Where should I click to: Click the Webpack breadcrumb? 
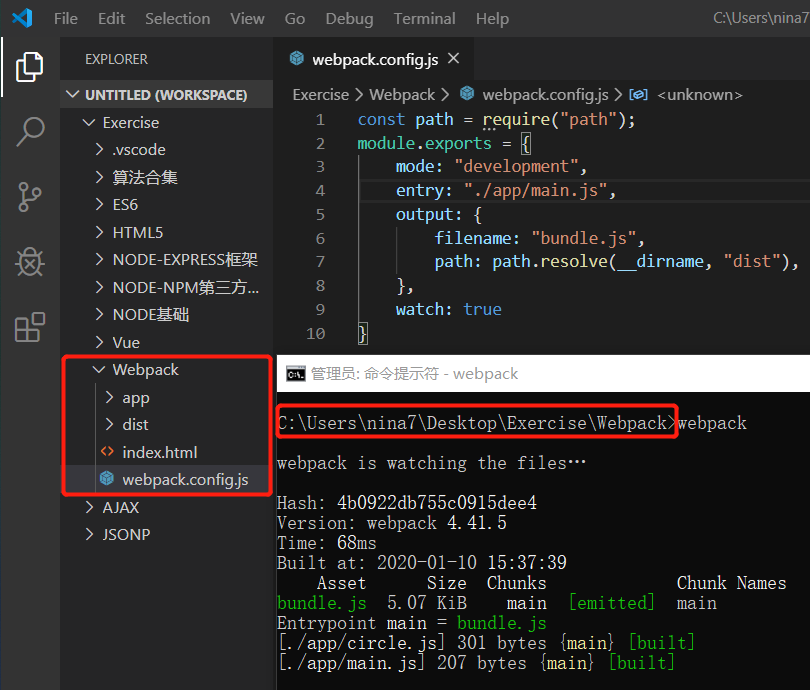[402, 95]
